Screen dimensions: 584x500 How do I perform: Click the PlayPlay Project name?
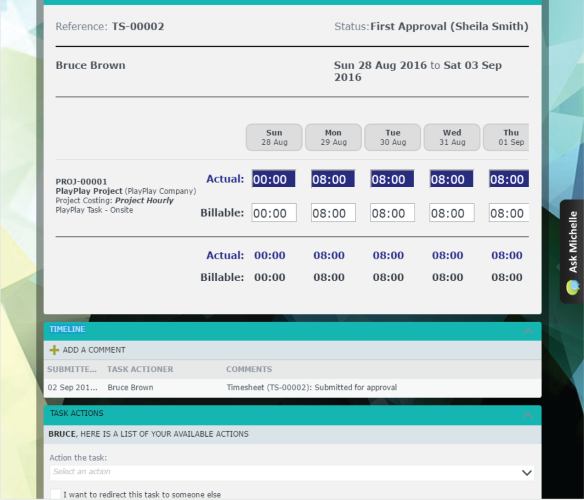pos(89,191)
